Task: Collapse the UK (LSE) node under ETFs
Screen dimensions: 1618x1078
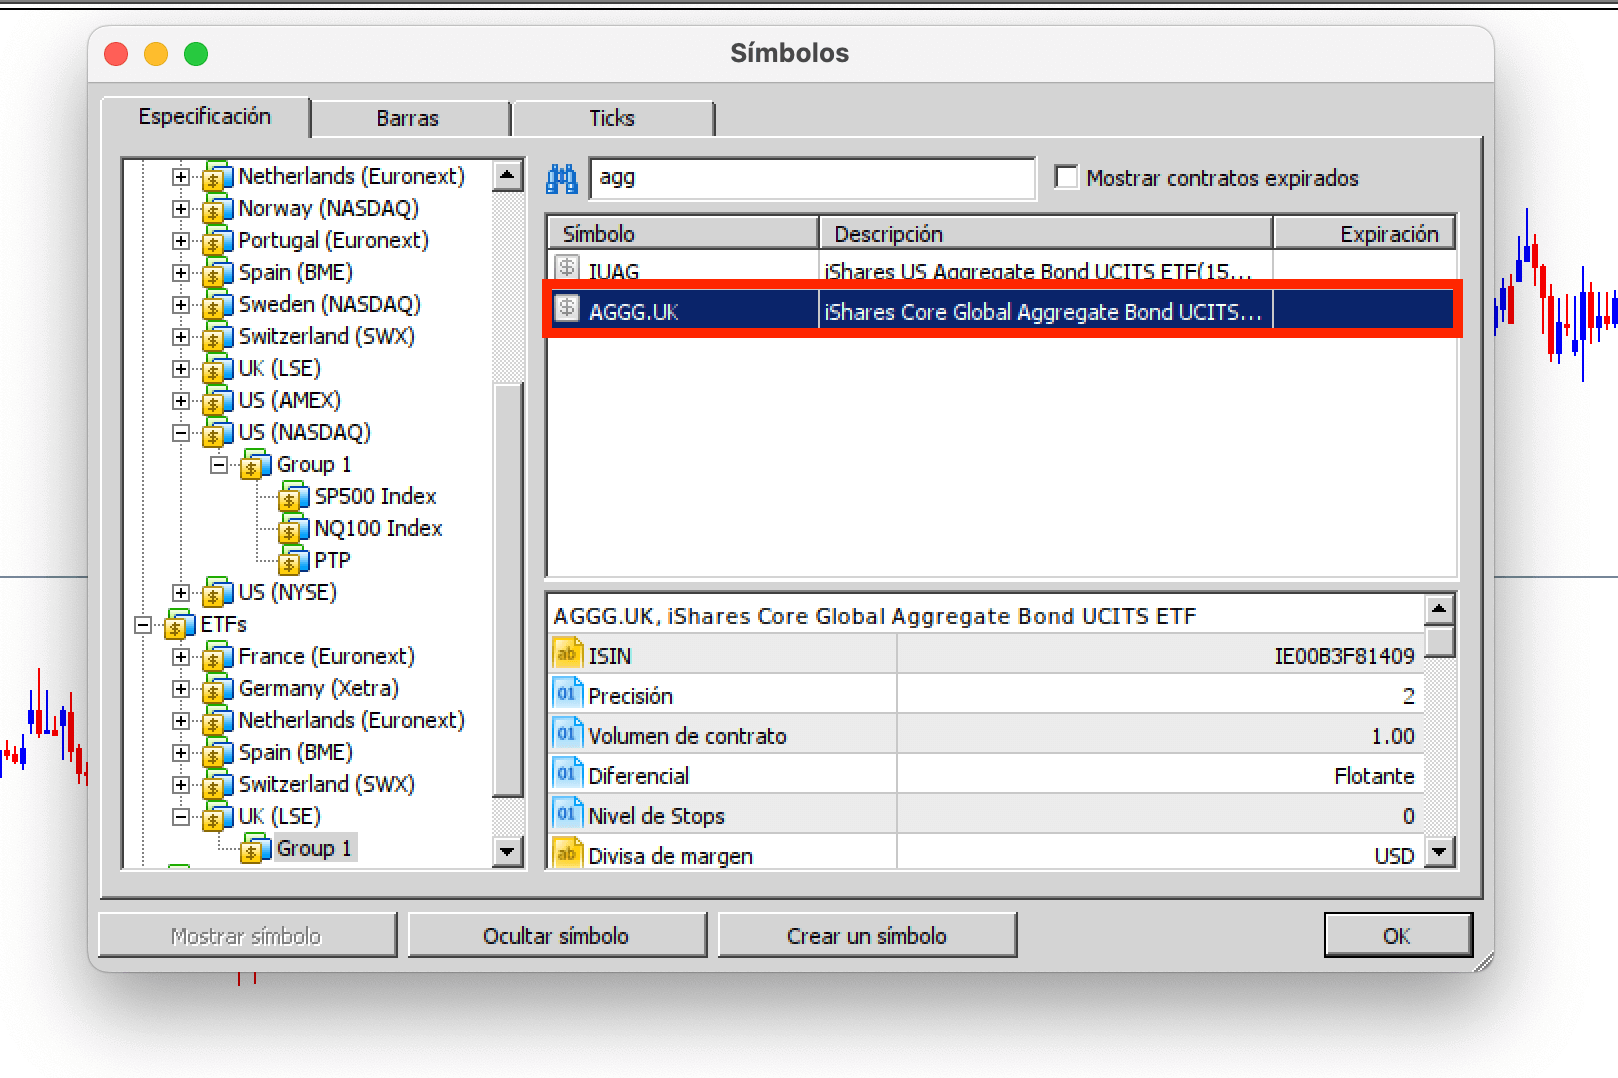Action: [x=181, y=816]
